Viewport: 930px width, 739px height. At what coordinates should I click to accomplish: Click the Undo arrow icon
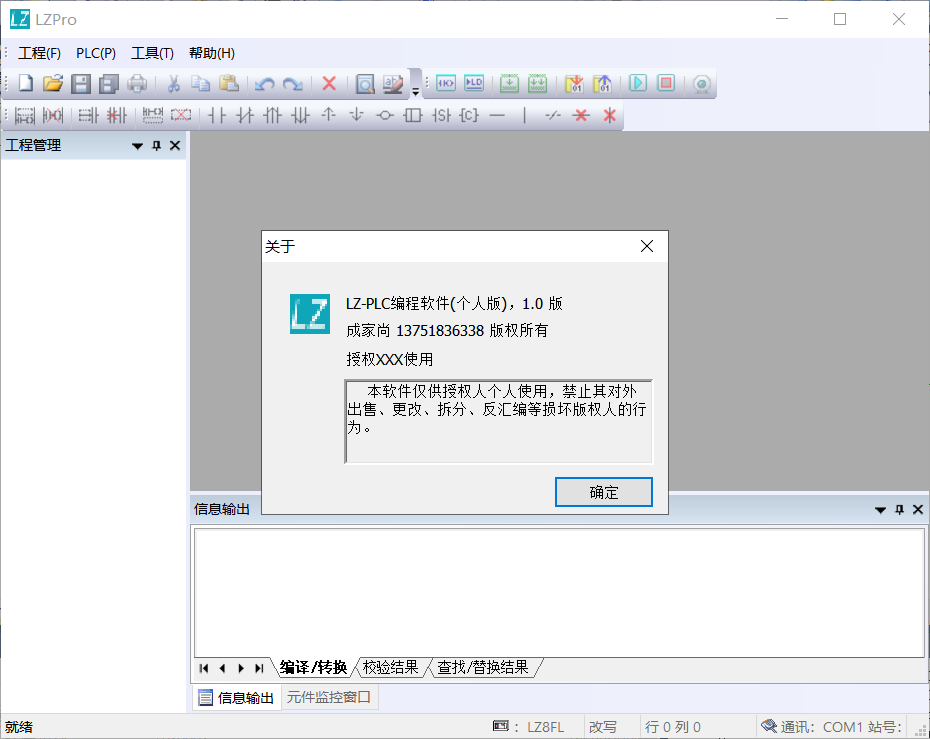263,83
